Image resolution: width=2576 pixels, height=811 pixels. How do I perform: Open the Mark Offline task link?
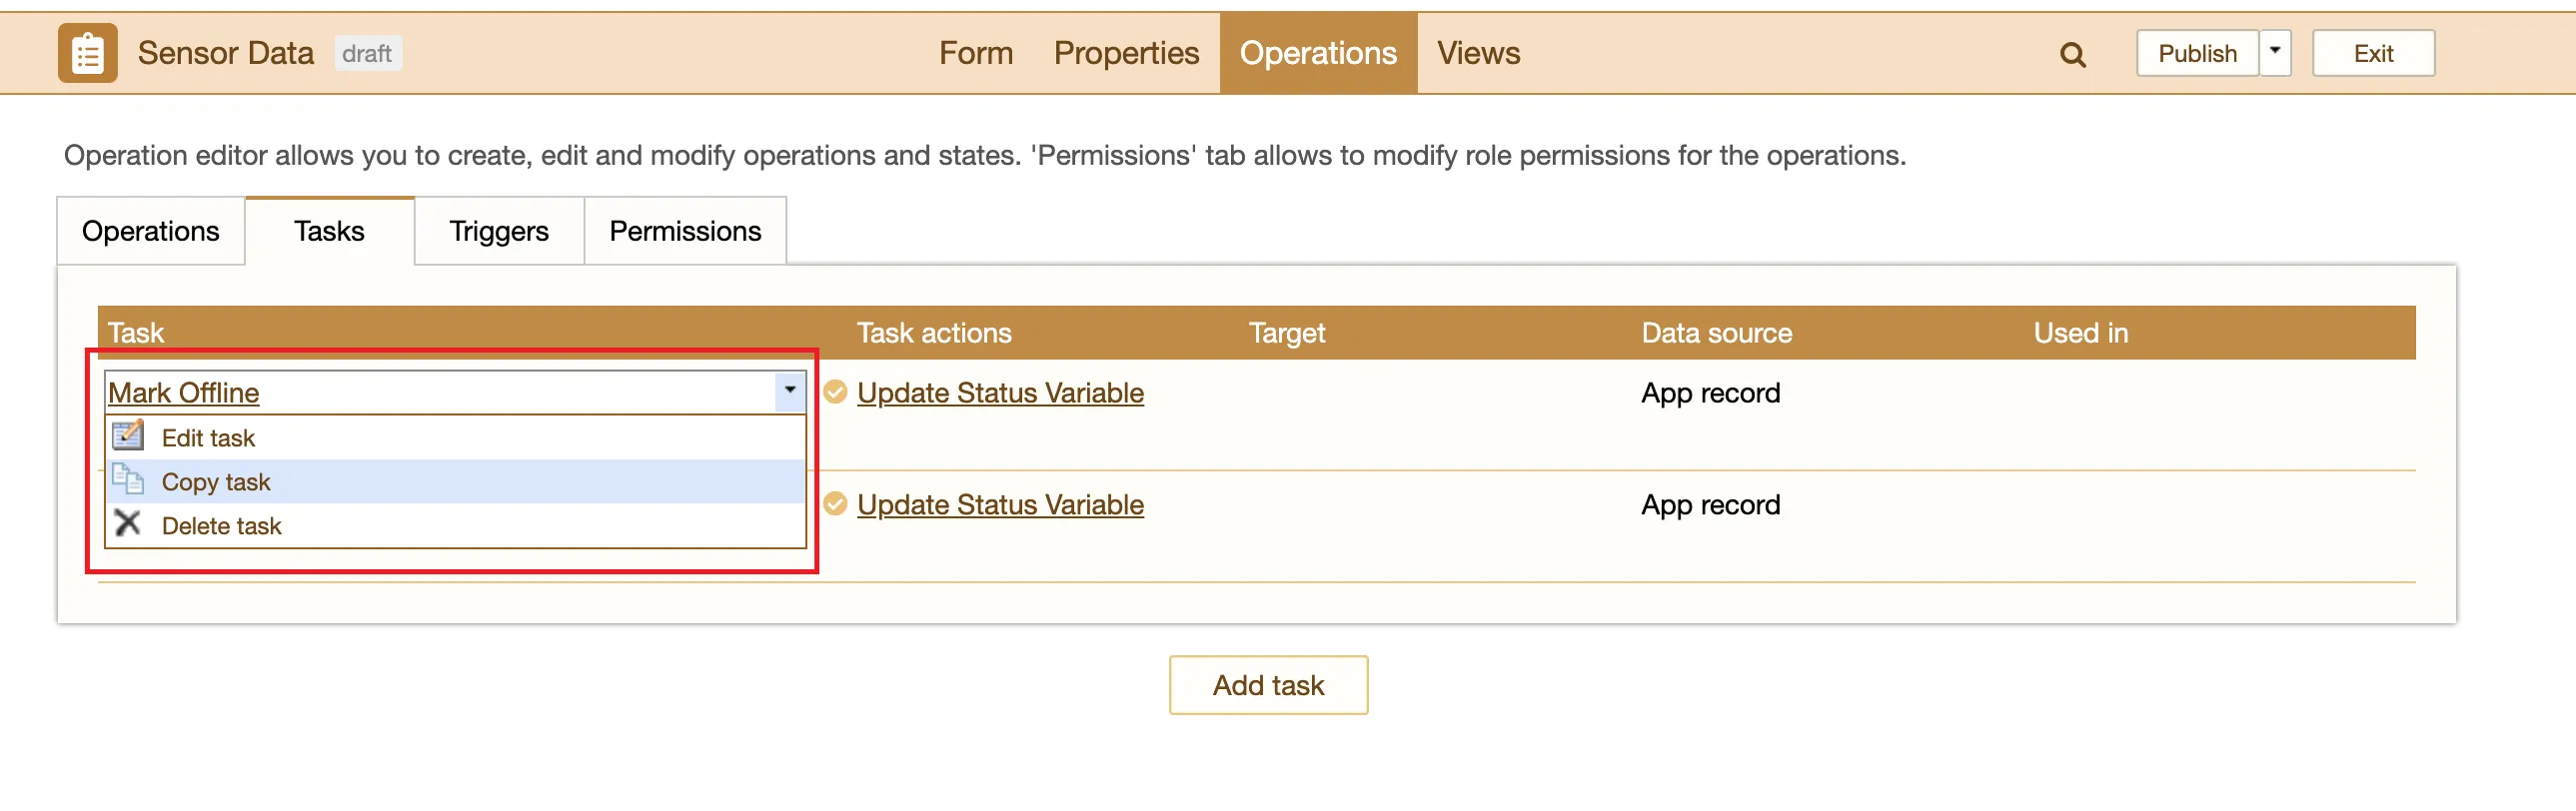(x=184, y=392)
